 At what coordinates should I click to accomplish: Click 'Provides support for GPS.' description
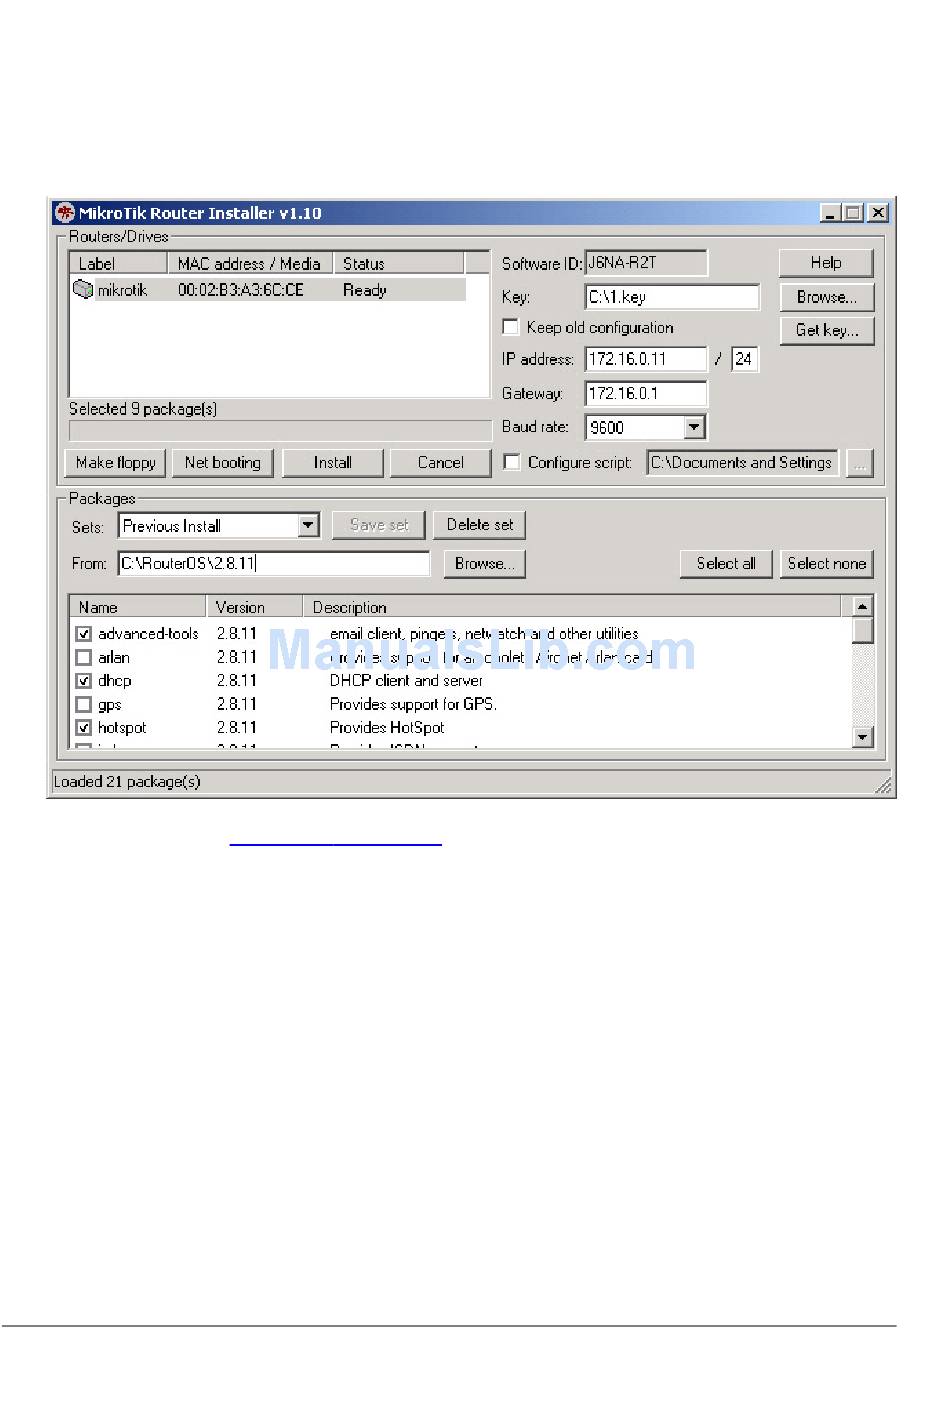tap(413, 705)
